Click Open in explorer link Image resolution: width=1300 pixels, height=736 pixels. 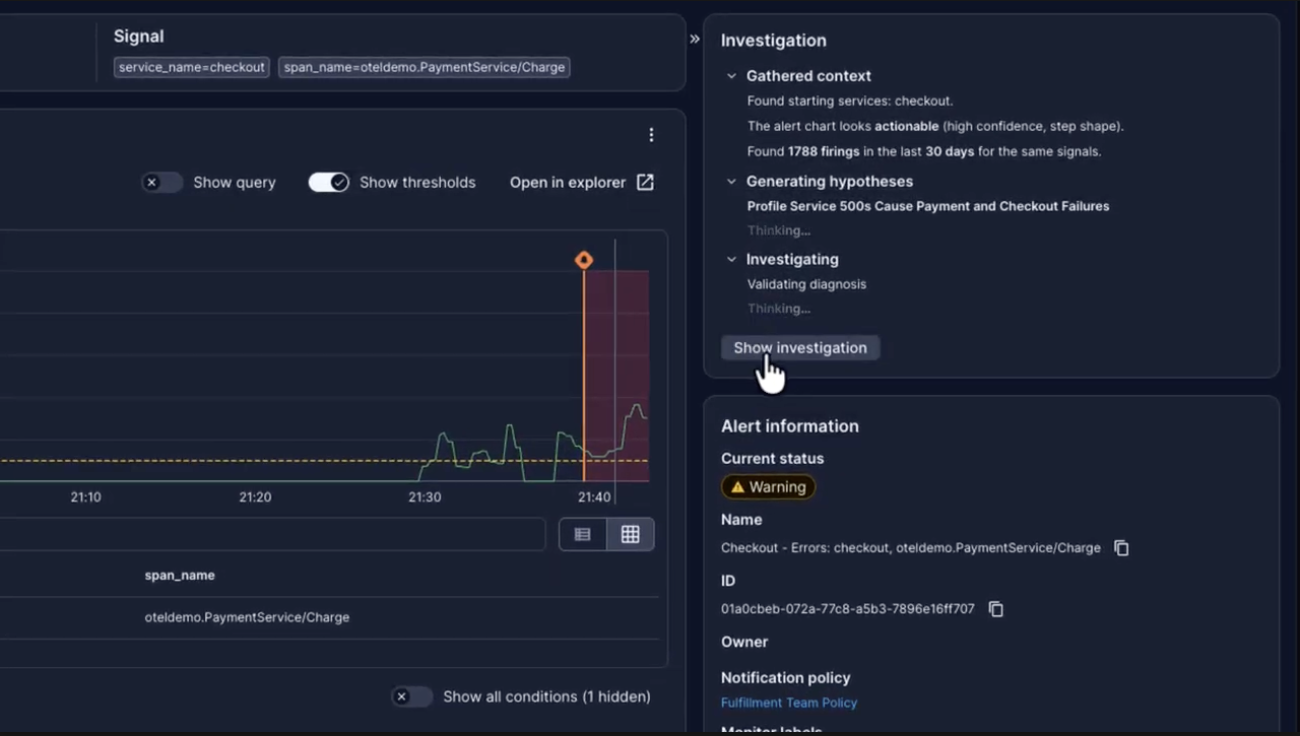pyautogui.click(x=568, y=182)
